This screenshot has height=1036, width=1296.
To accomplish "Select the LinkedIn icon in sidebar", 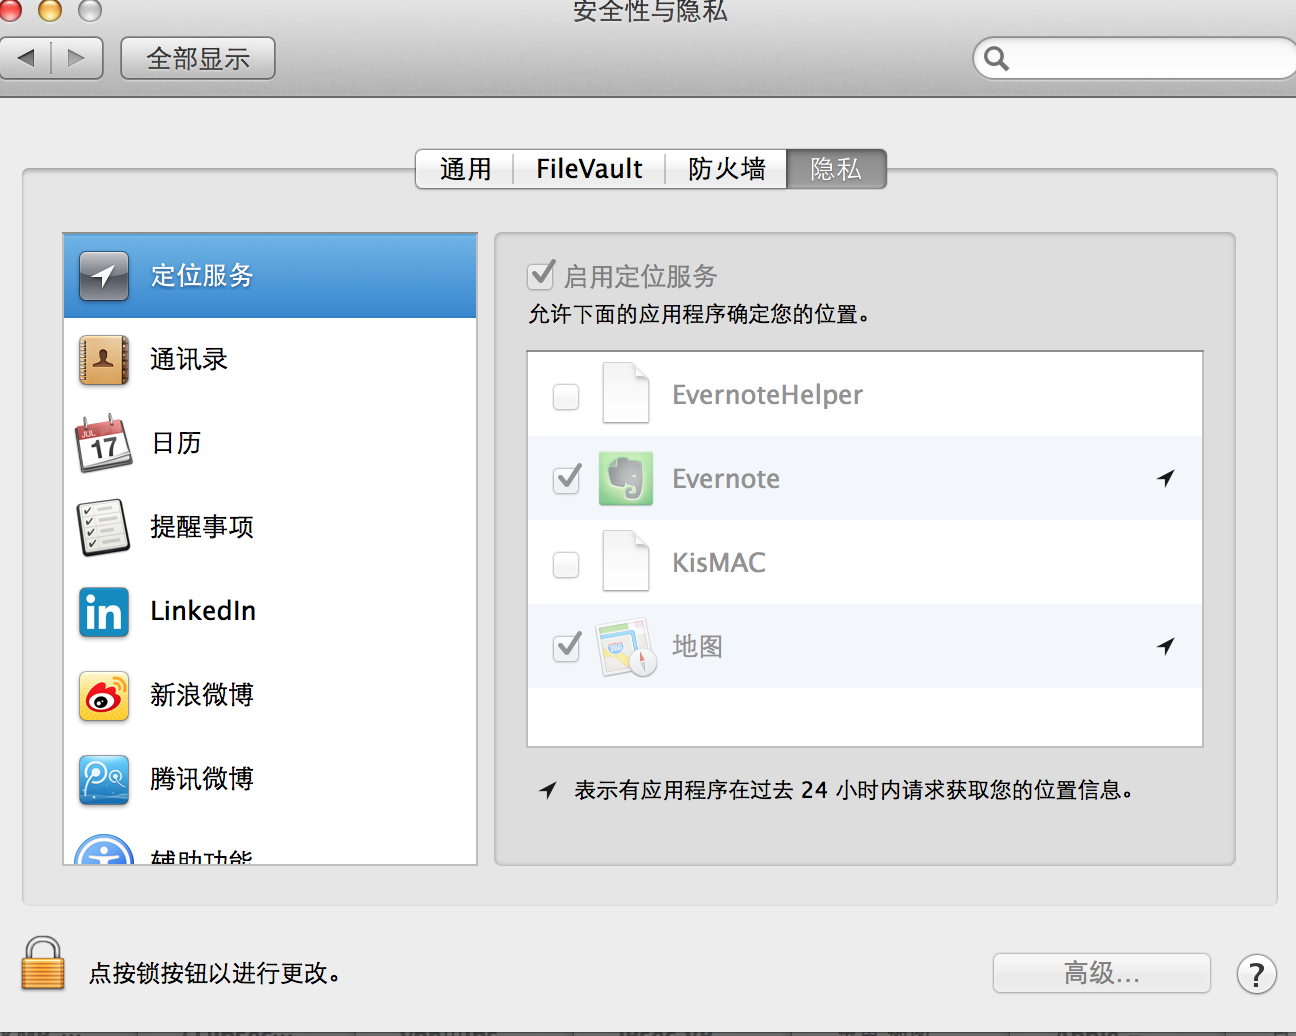I will (x=104, y=611).
